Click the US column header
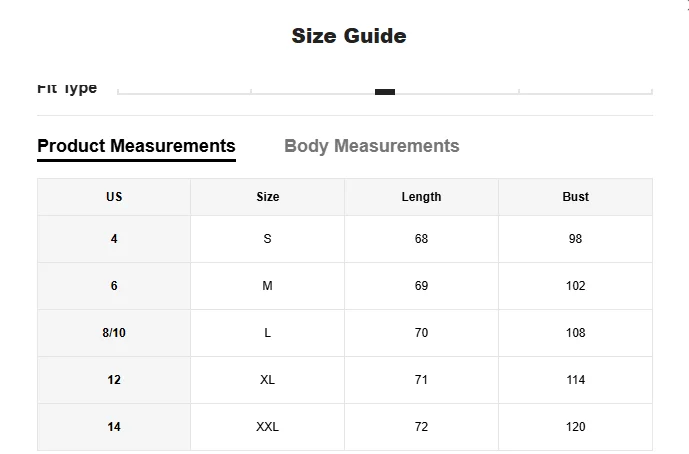The width and height of the screenshot is (689, 454). 114,197
